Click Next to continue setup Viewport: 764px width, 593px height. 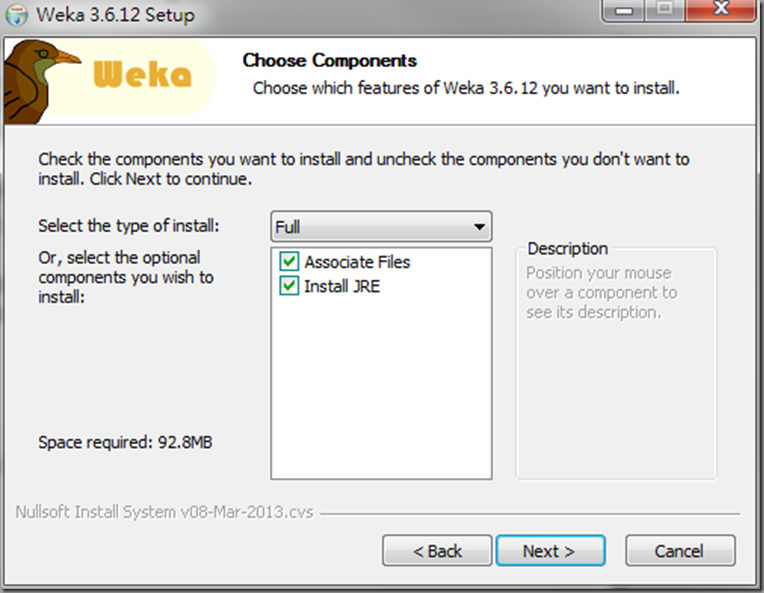pyautogui.click(x=551, y=551)
